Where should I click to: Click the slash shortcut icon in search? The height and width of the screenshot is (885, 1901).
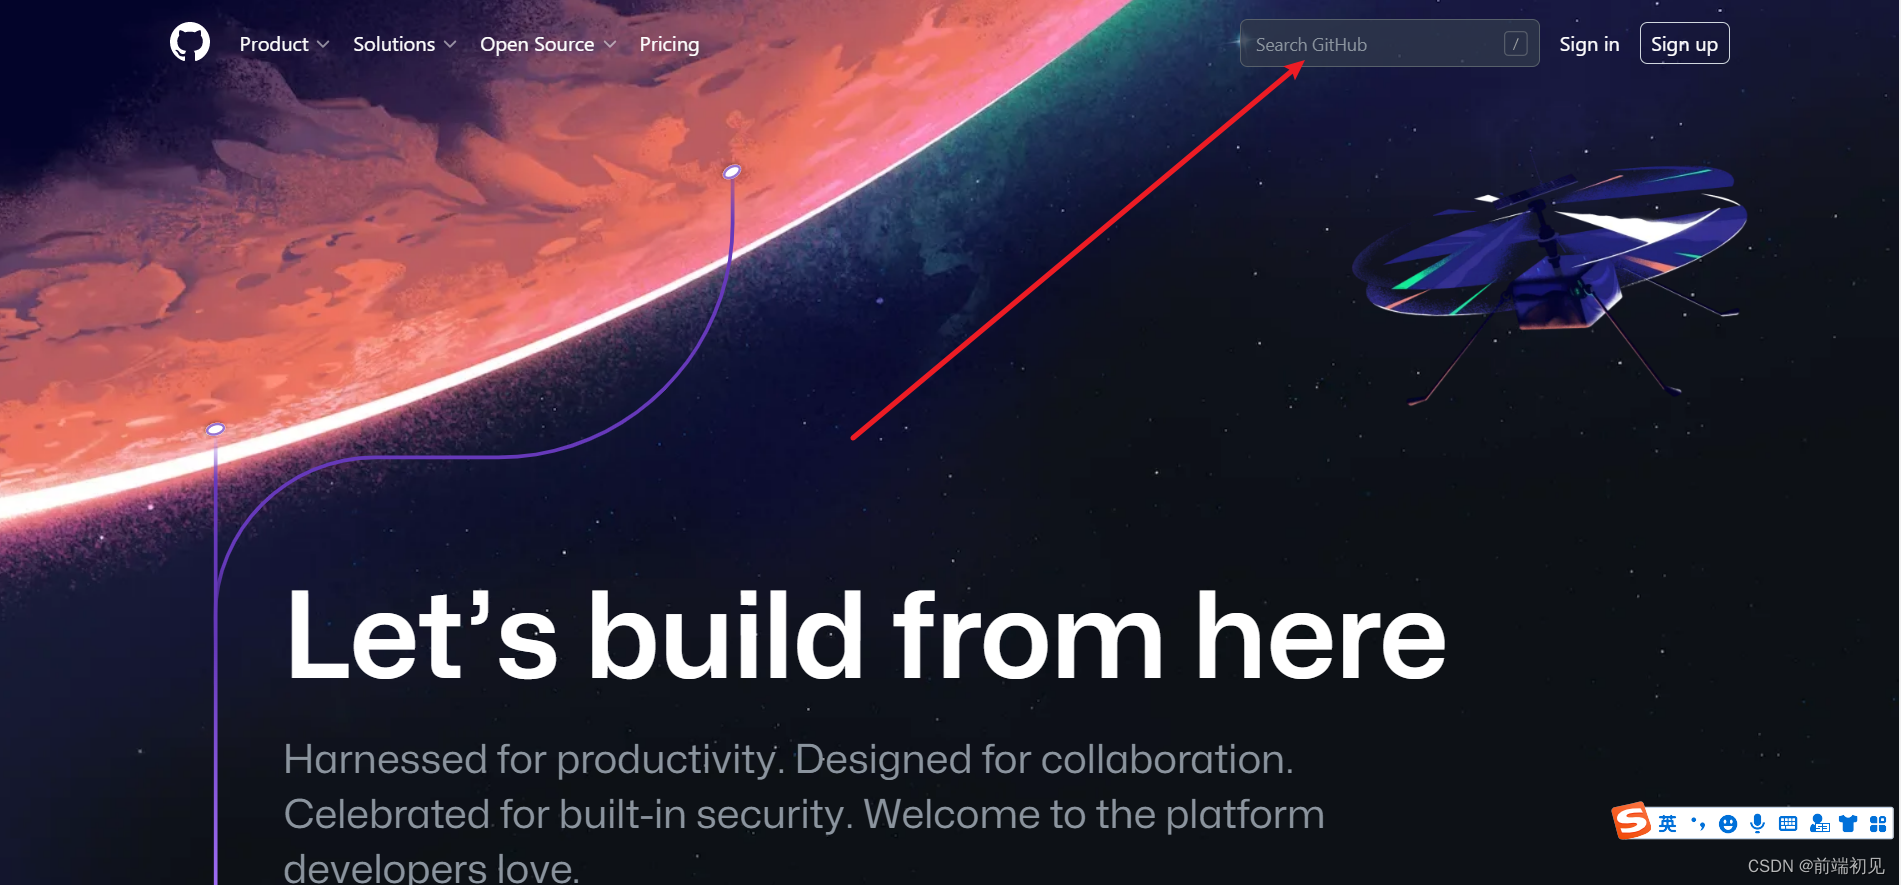coord(1515,44)
